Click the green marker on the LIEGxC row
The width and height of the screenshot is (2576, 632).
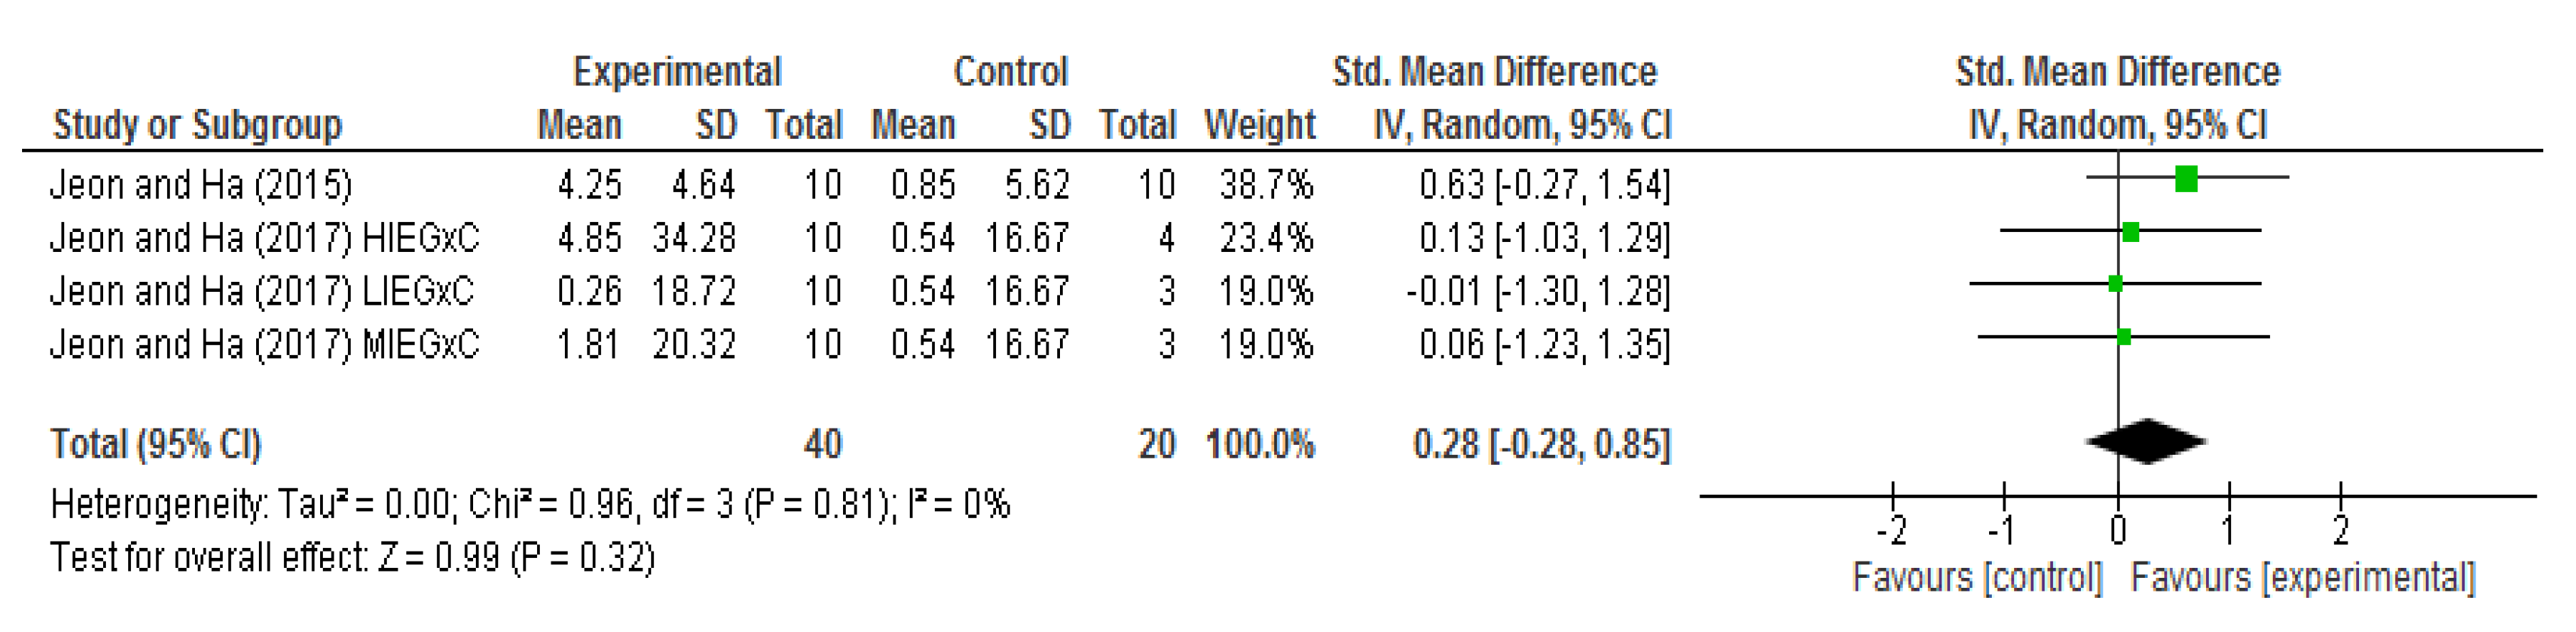coord(2115,284)
